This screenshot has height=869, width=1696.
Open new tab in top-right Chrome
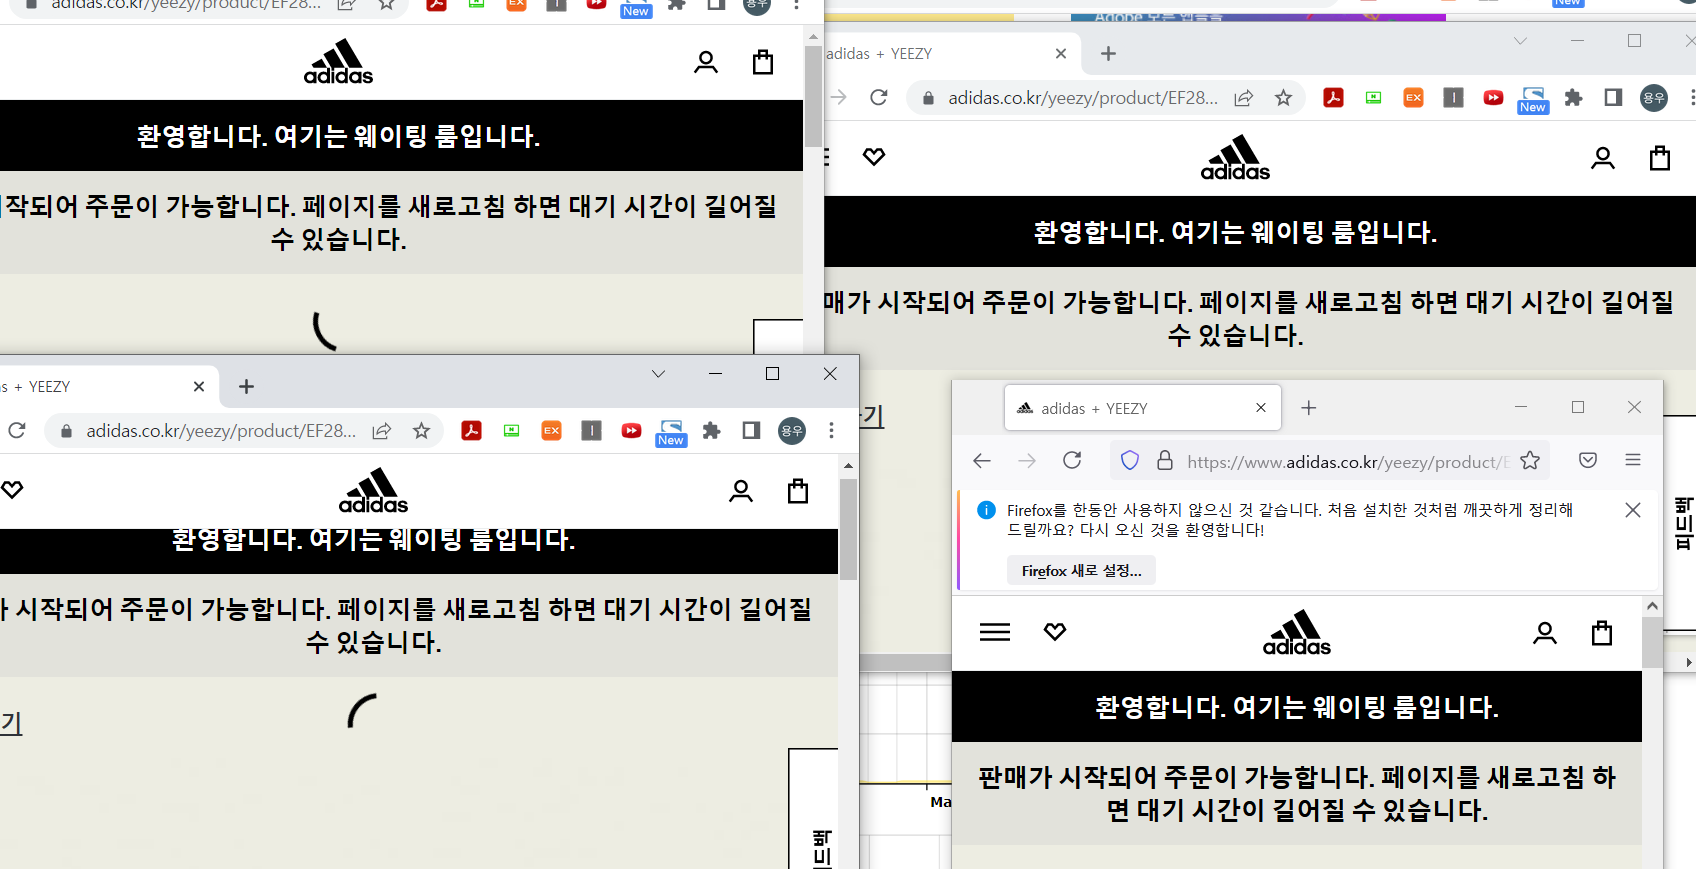(x=1108, y=54)
